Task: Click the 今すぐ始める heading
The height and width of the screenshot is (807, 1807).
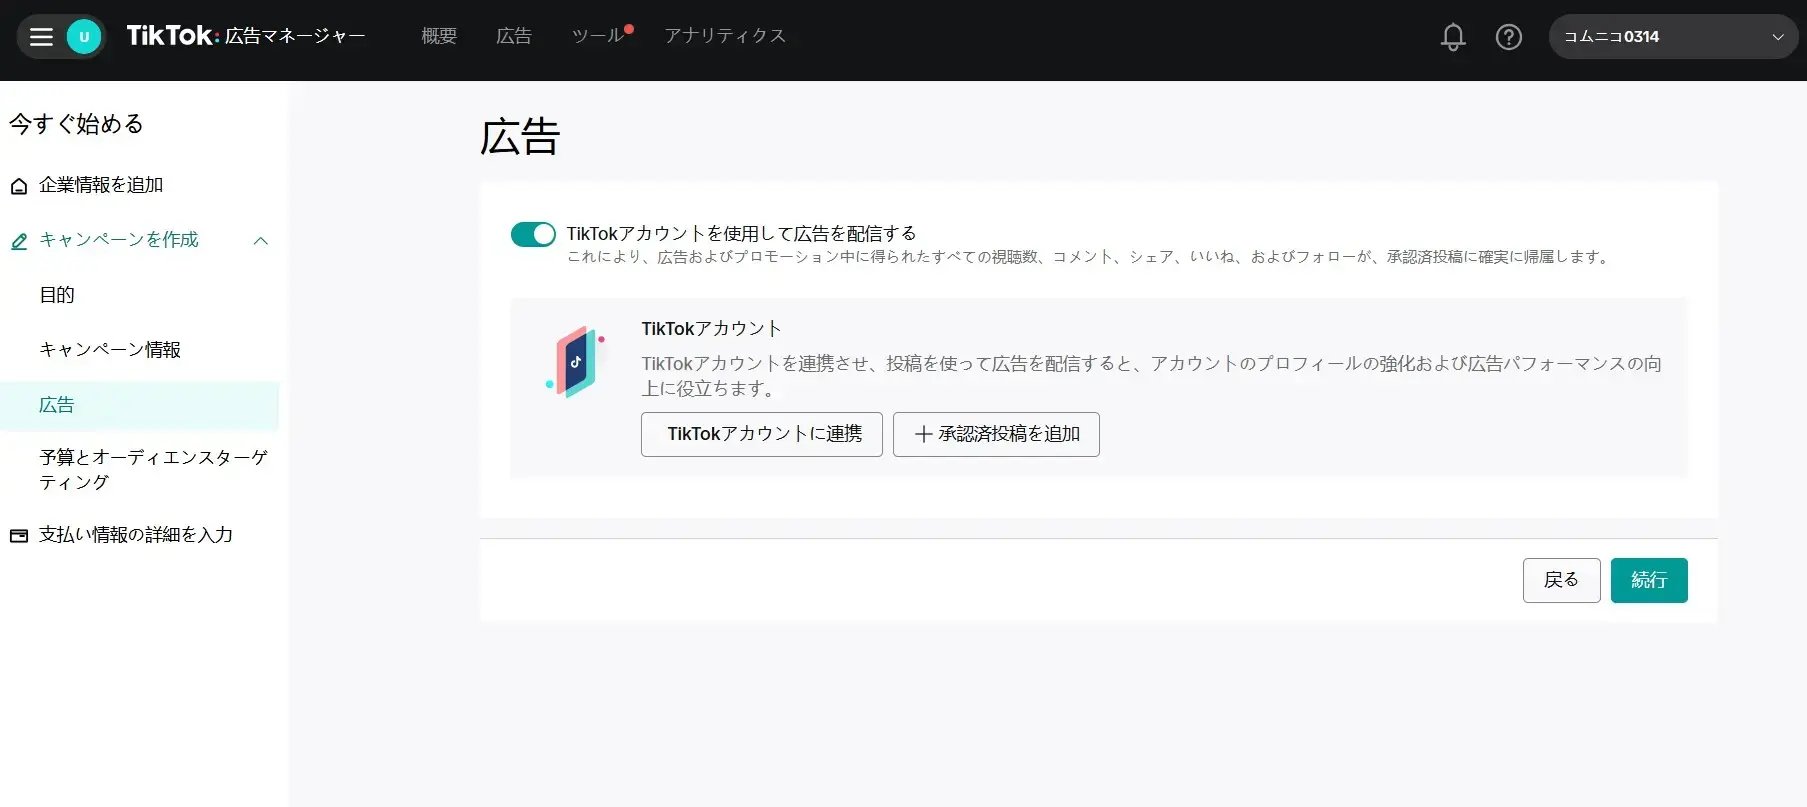Action: pos(77,124)
